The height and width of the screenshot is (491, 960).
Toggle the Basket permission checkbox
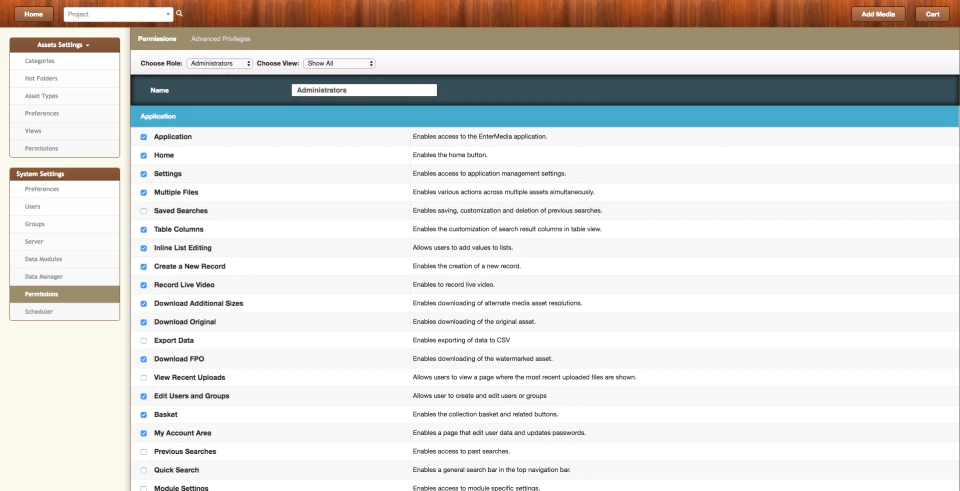pyautogui.click(x=144, y=415)
